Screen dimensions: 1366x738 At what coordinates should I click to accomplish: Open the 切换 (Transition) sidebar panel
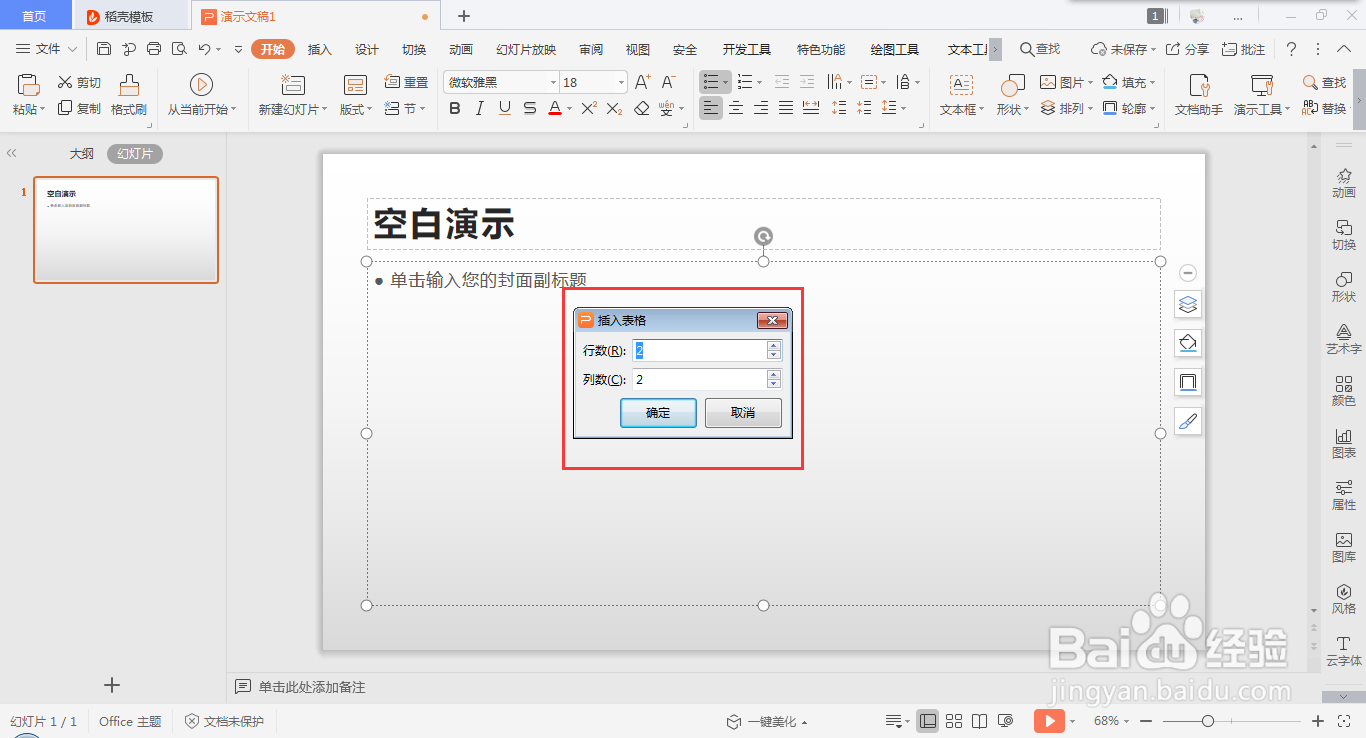pyautogui.click(x=1343, y=236)
